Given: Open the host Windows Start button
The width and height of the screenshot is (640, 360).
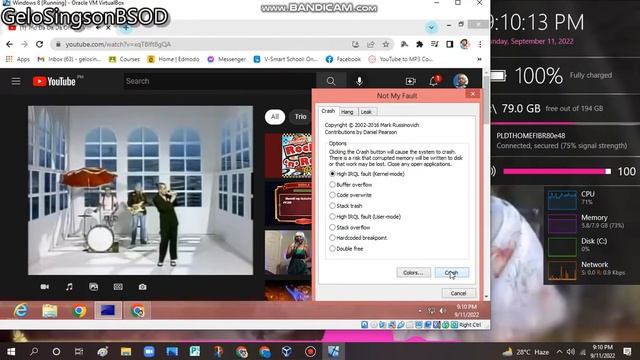Looking at the screenshot, I should click(11, 351).
